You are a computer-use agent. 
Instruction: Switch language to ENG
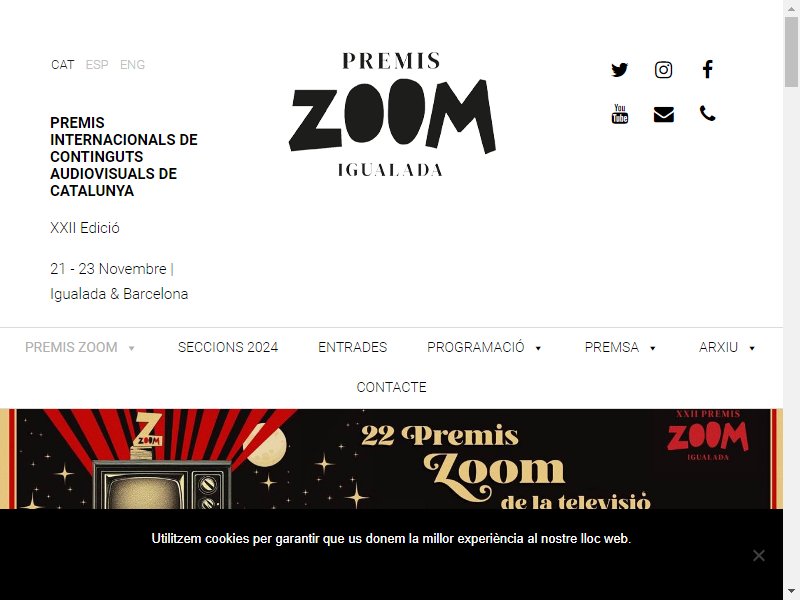(x=132, y=65)
